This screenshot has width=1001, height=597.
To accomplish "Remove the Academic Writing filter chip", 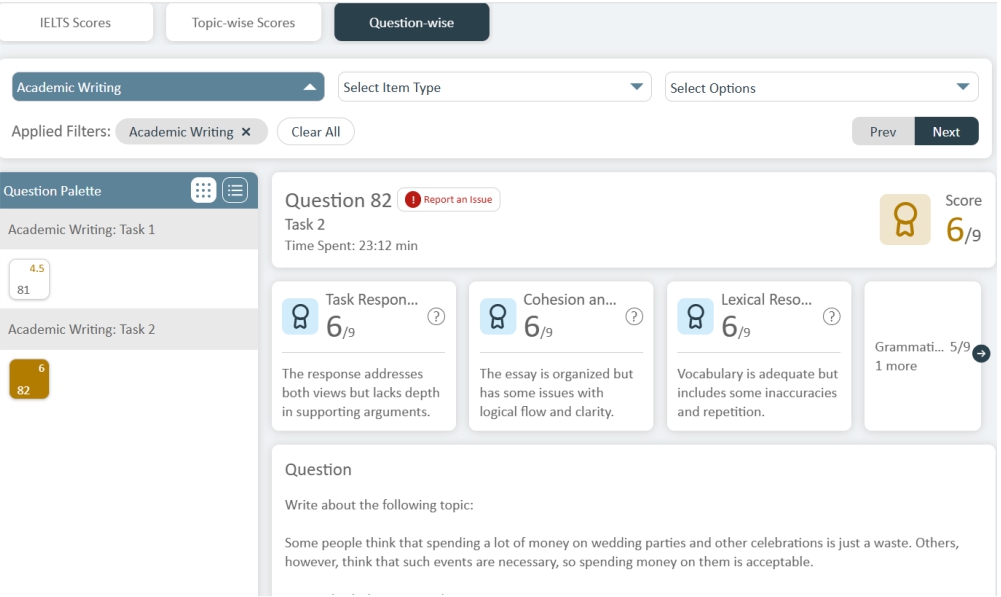I will [246, 132].
